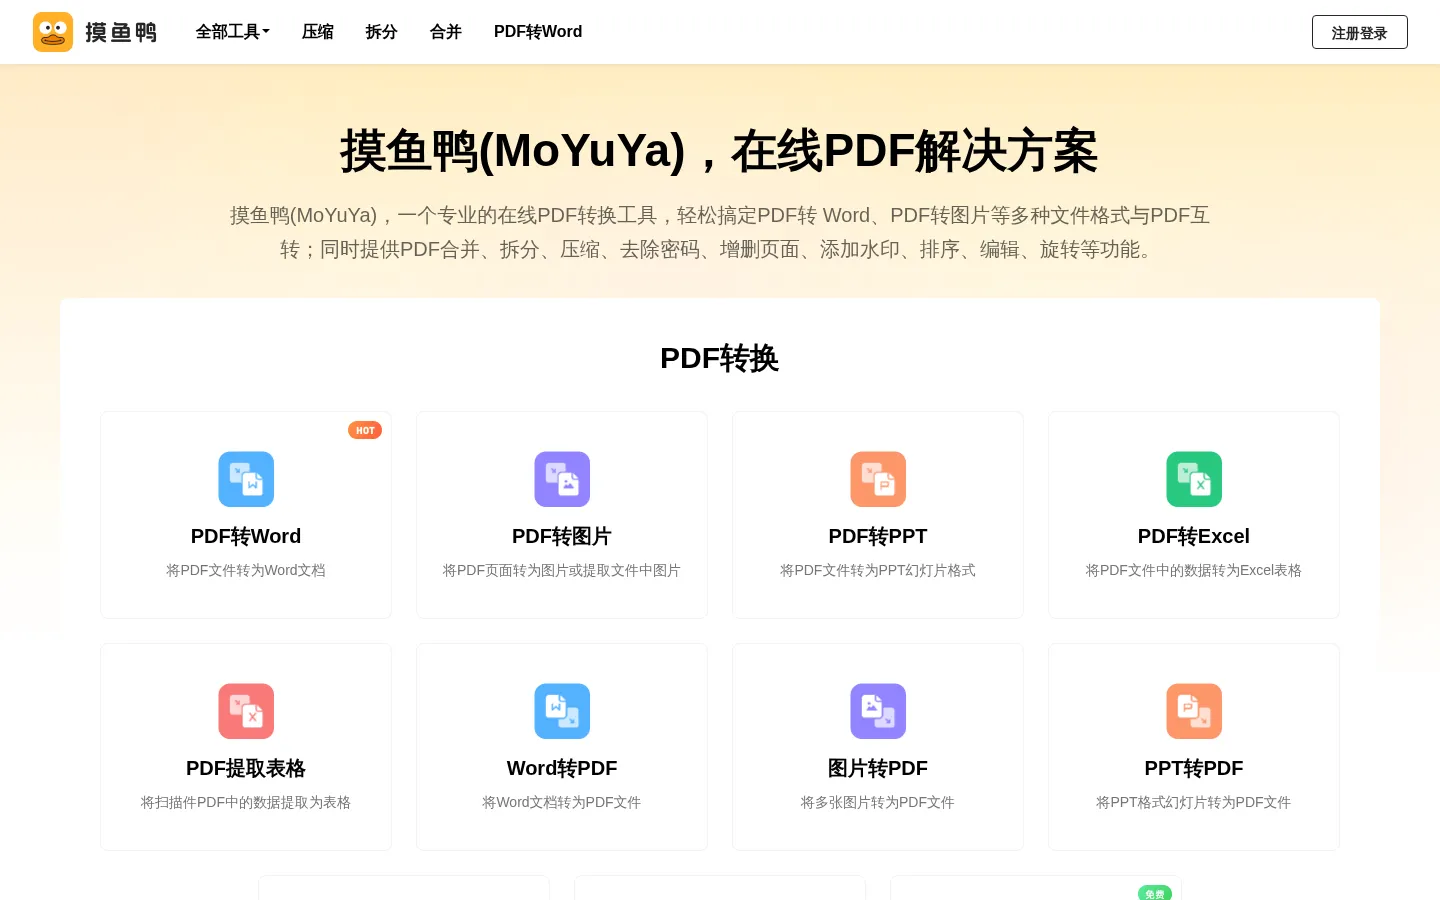Click description 将PDF文件中的数据转为Excel表格

[x=1194, y=570]
